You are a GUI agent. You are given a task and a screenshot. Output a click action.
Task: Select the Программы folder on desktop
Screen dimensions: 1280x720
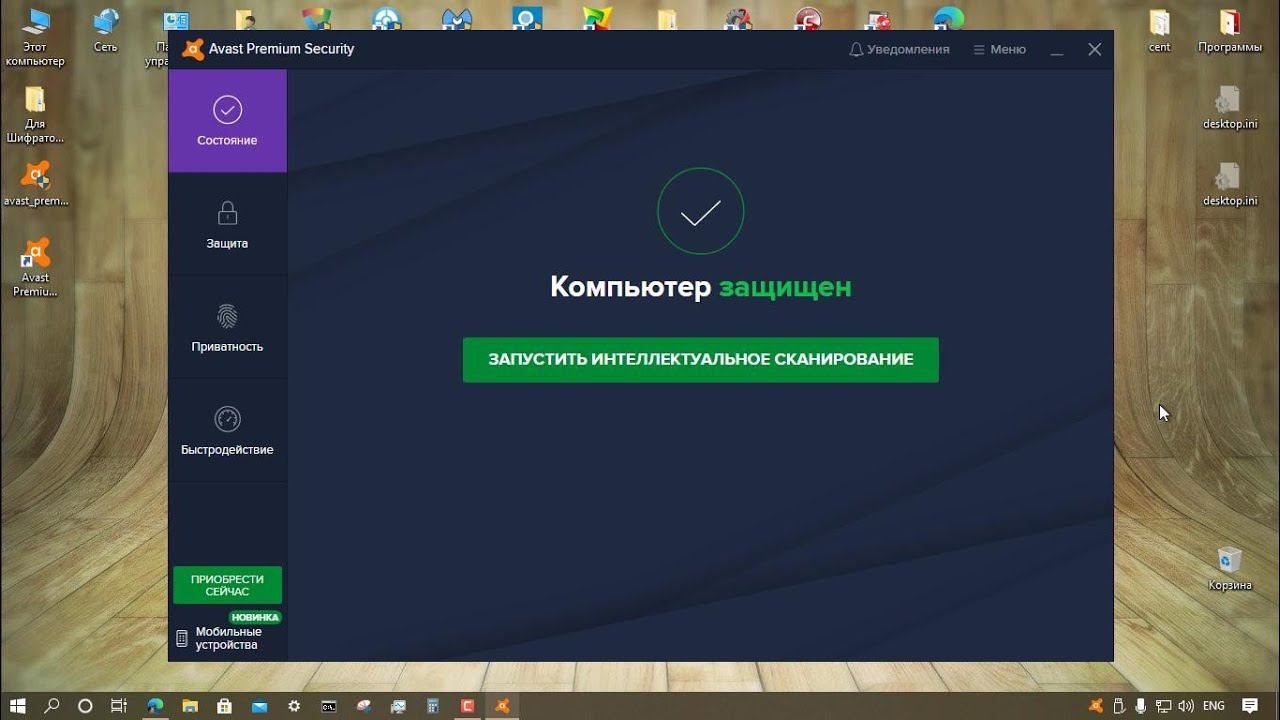click(1229, 30)
